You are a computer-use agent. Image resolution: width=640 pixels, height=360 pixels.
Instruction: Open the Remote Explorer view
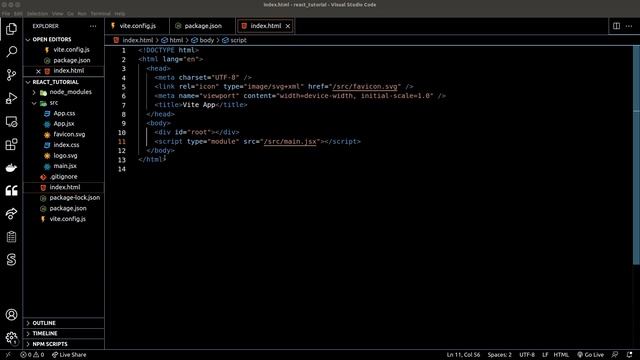[x=11, y=121]
